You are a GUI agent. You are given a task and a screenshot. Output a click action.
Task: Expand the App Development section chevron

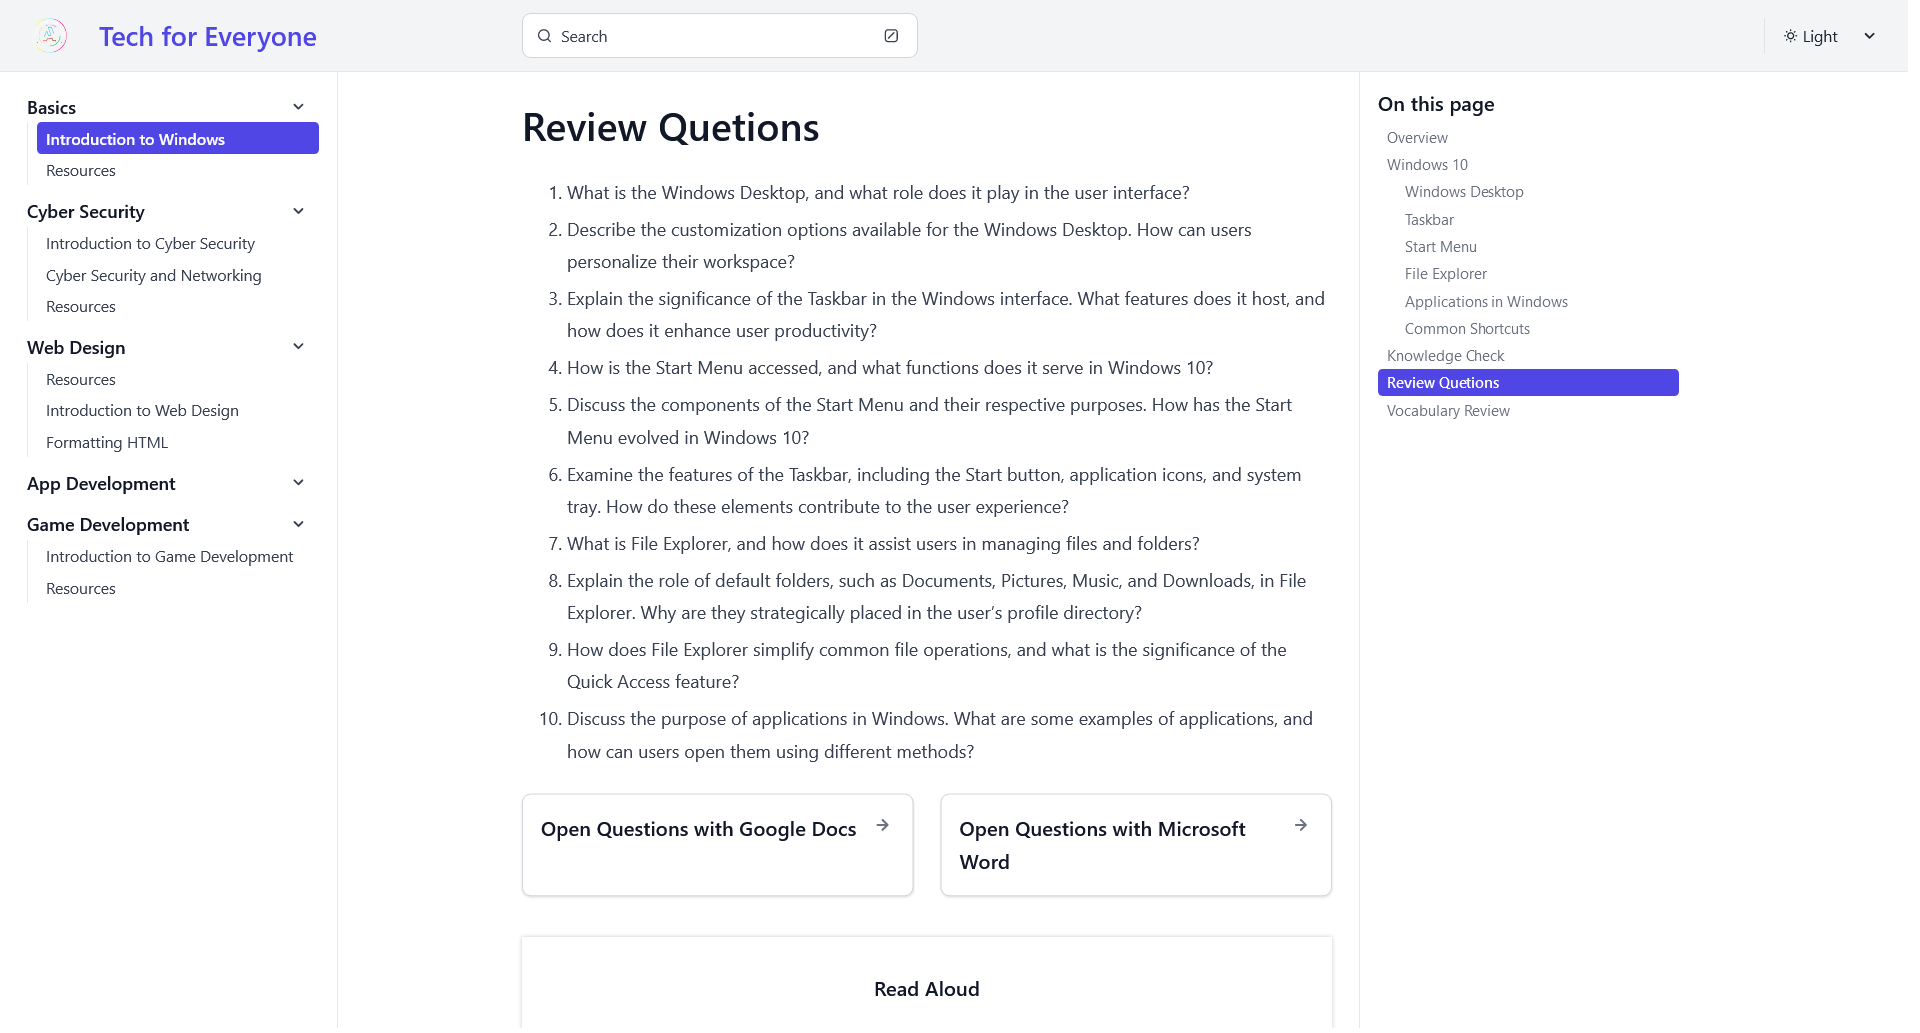(298, 483)
